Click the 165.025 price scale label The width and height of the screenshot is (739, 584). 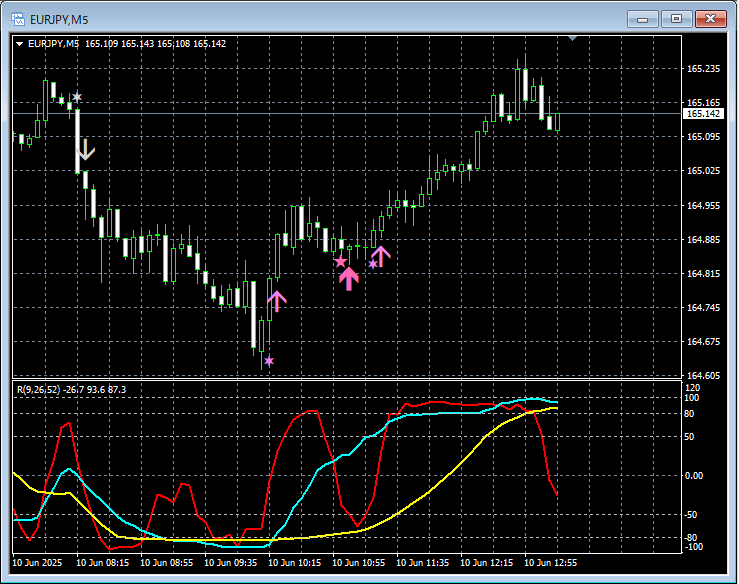pyautogui.click(x=703, y=171)
